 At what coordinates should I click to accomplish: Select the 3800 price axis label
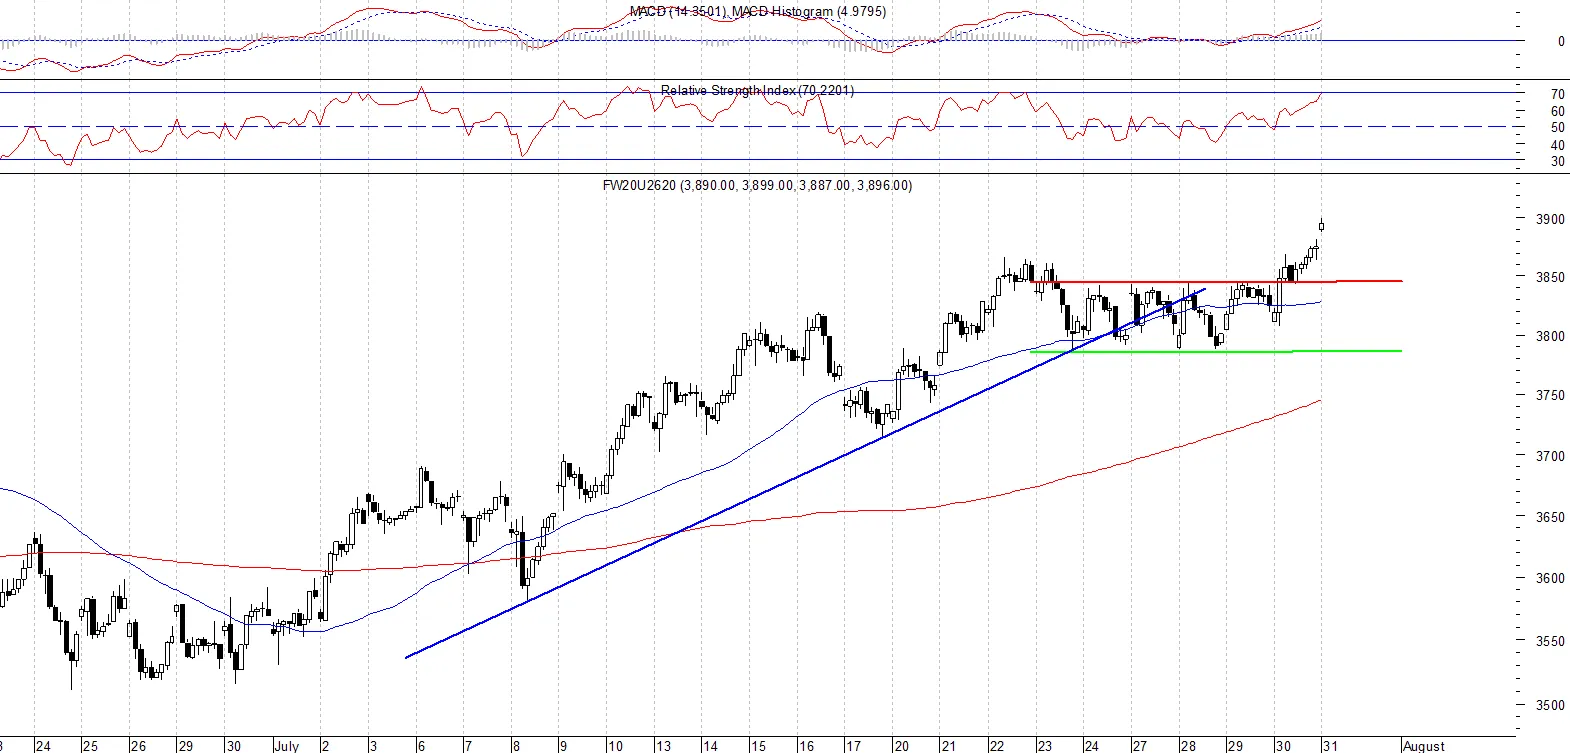point(1550,337)
